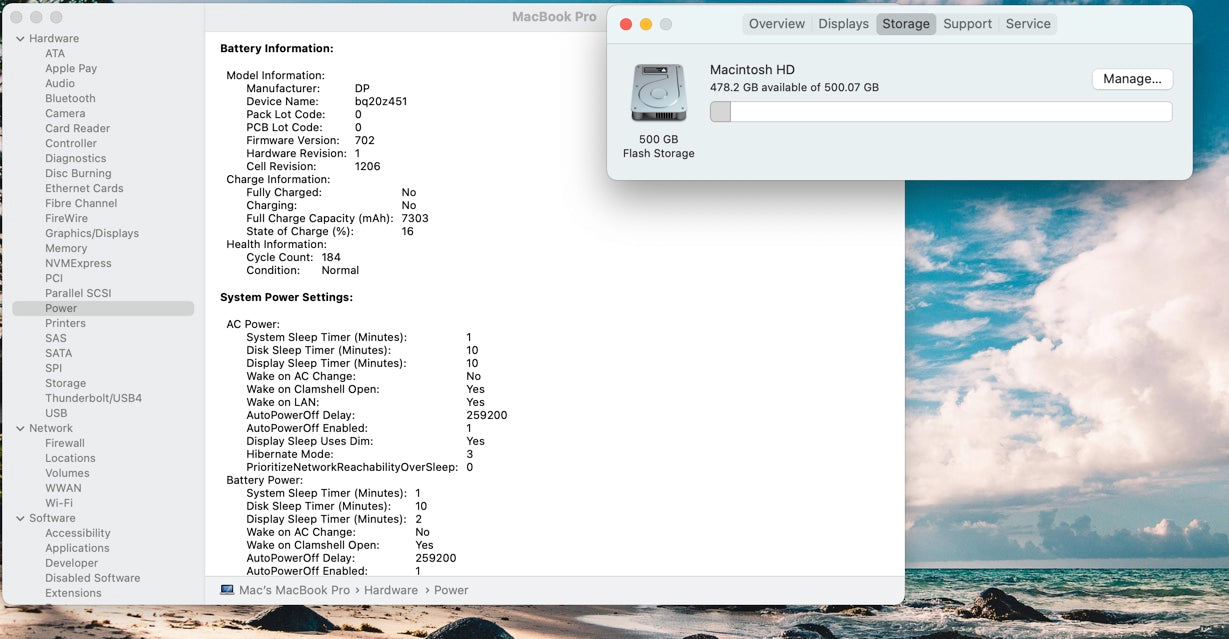Select Thunderbolt/USB4 in sidebar
Screen dimensions: 1229x639
point(93,398)
